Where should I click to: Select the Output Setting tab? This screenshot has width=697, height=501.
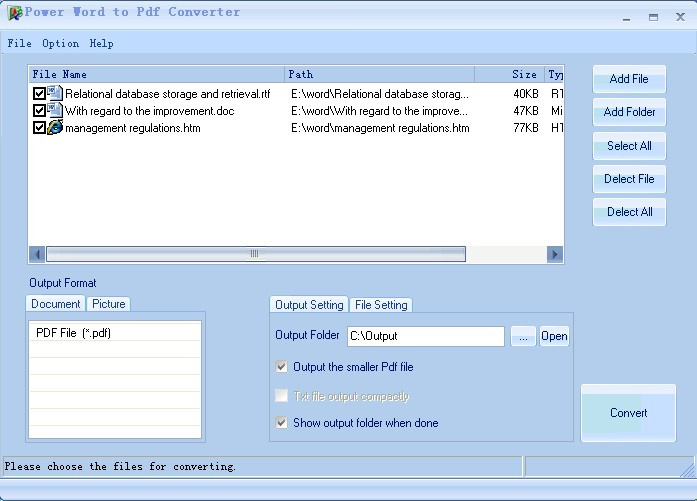click(x=309, y=305)
